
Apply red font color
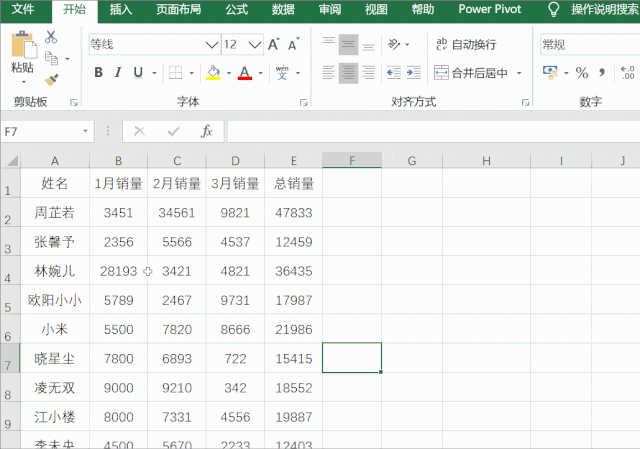point(244,73)
